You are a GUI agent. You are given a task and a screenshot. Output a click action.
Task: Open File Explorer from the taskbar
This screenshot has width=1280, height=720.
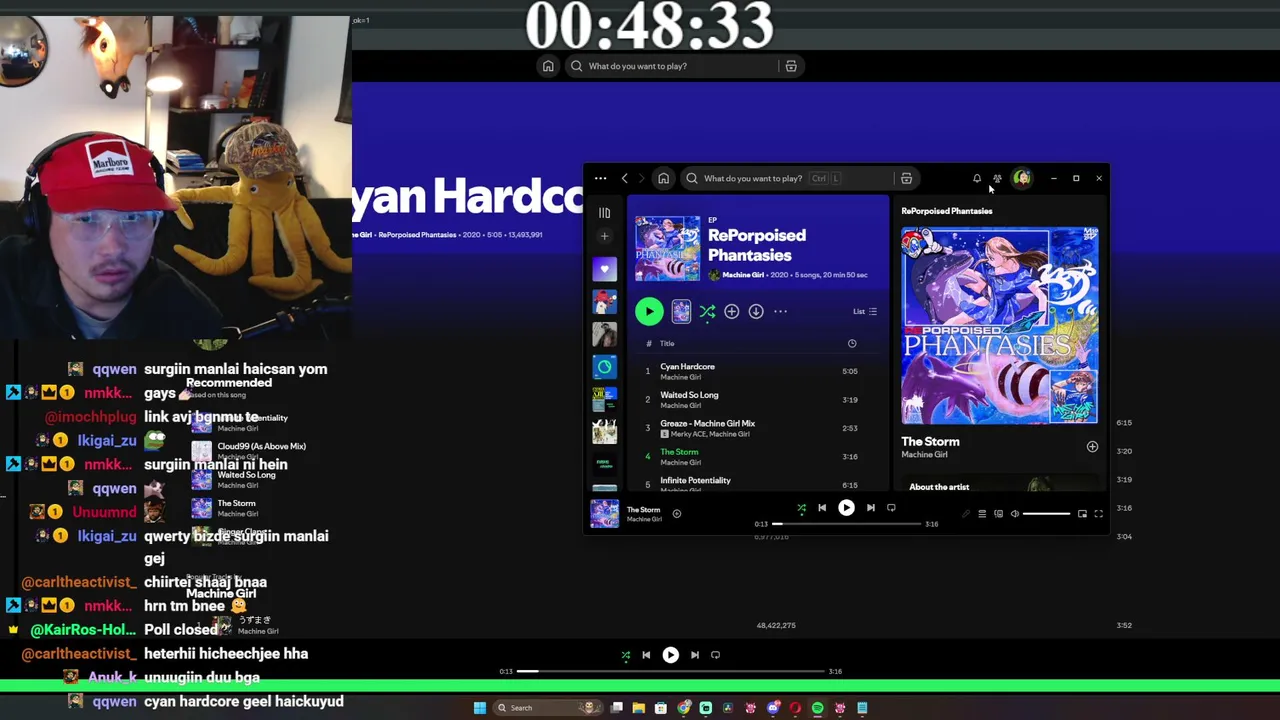639,708
